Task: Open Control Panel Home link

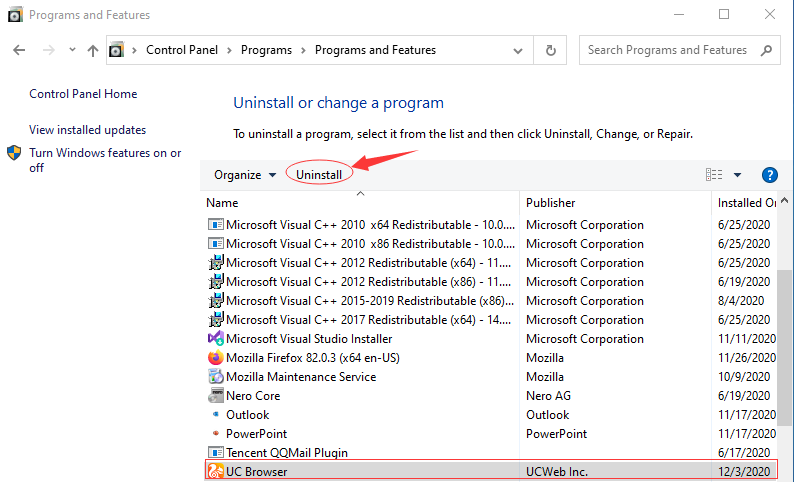Action: pos(83,94)
